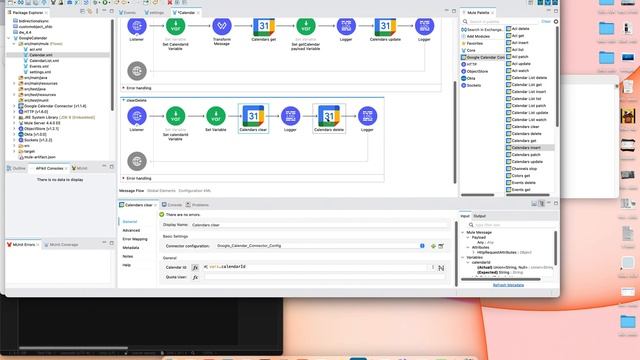The height and width of the screenshot is (360, 640).
Task: Click Calendars update node in upper flow
Action: click(x=385, y=26)
